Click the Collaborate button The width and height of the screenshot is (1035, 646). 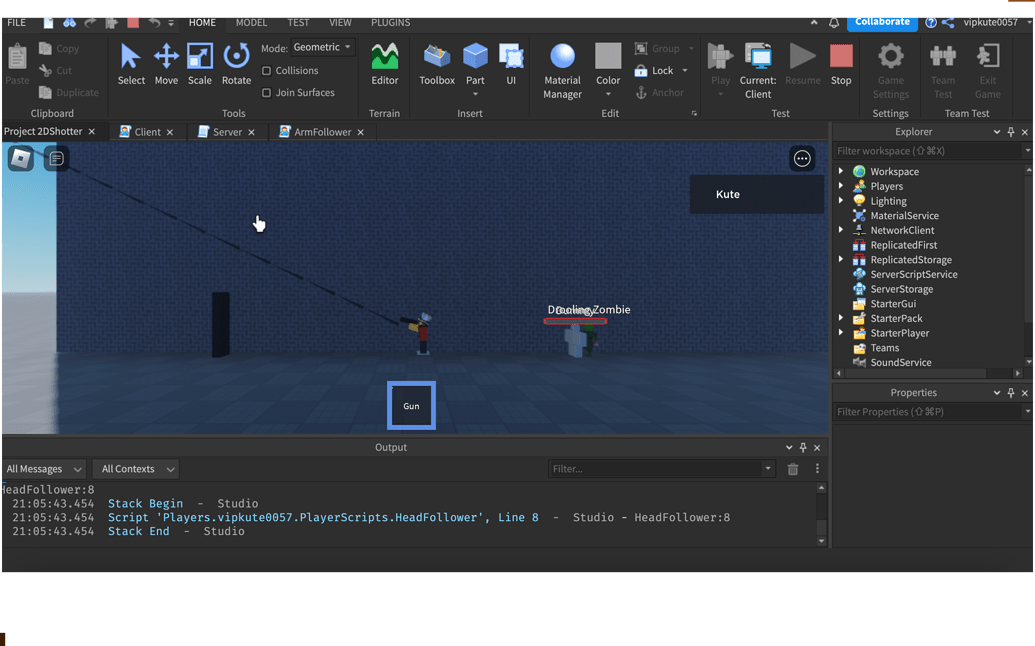tap(882, 20)
